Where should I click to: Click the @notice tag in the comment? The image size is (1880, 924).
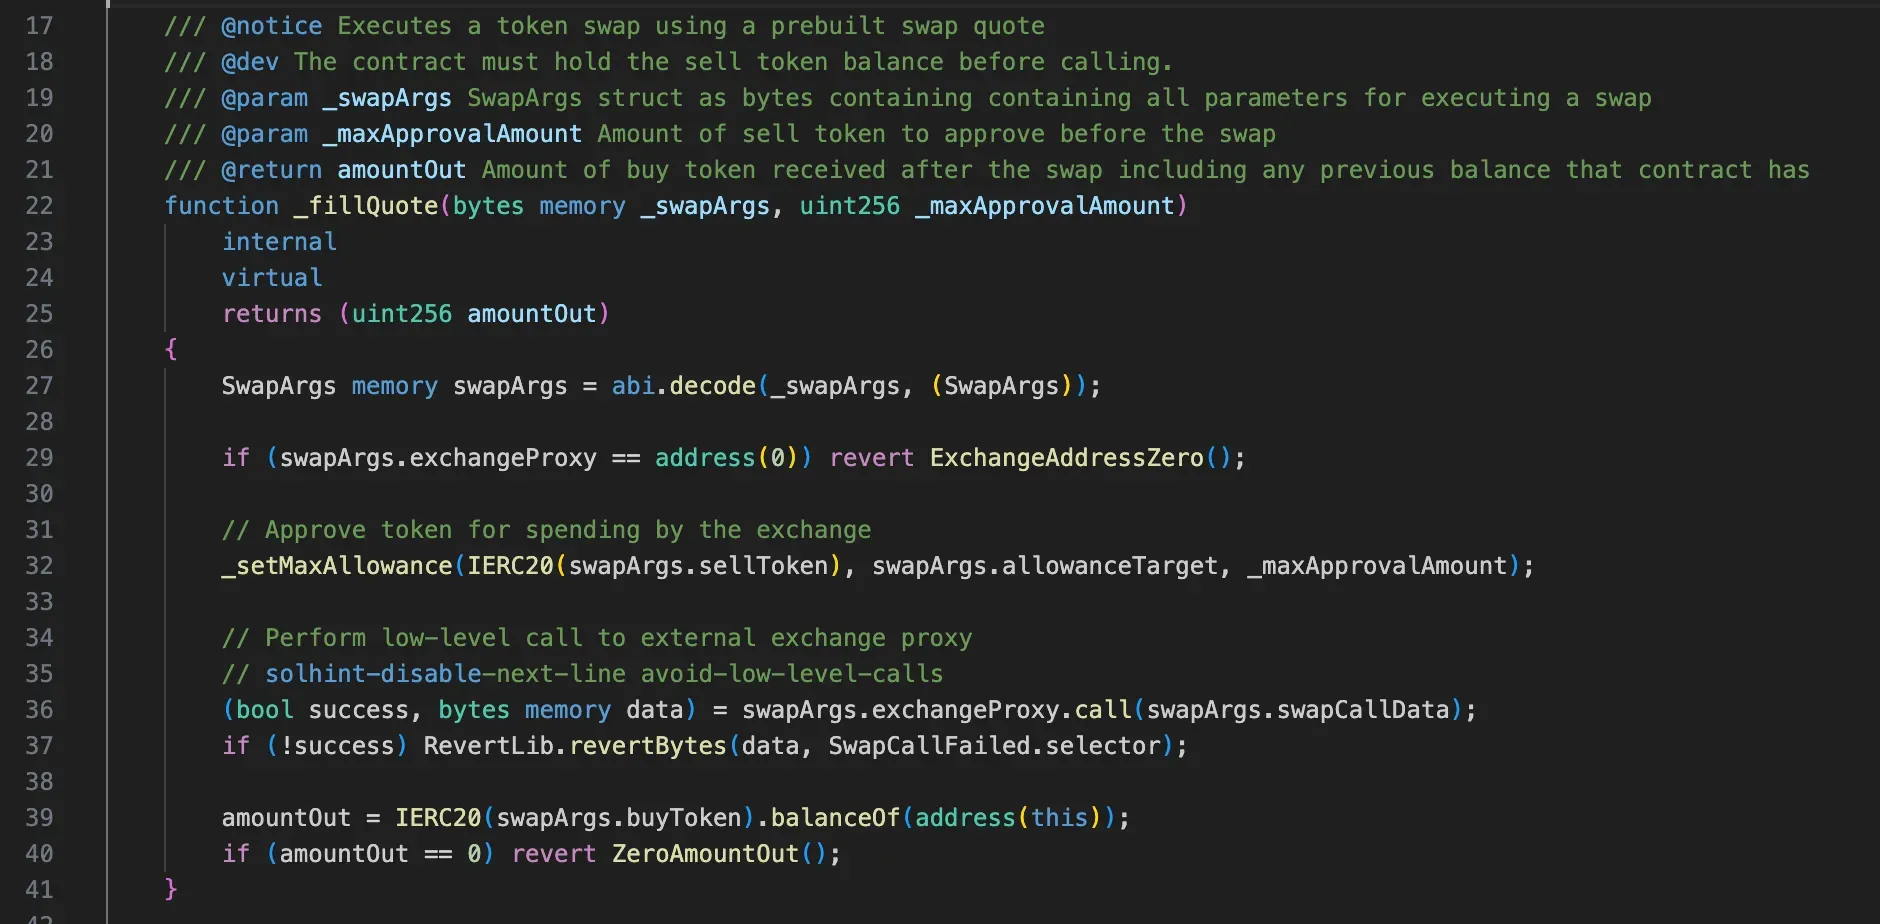pyautogui.click(x=272, y=26)
